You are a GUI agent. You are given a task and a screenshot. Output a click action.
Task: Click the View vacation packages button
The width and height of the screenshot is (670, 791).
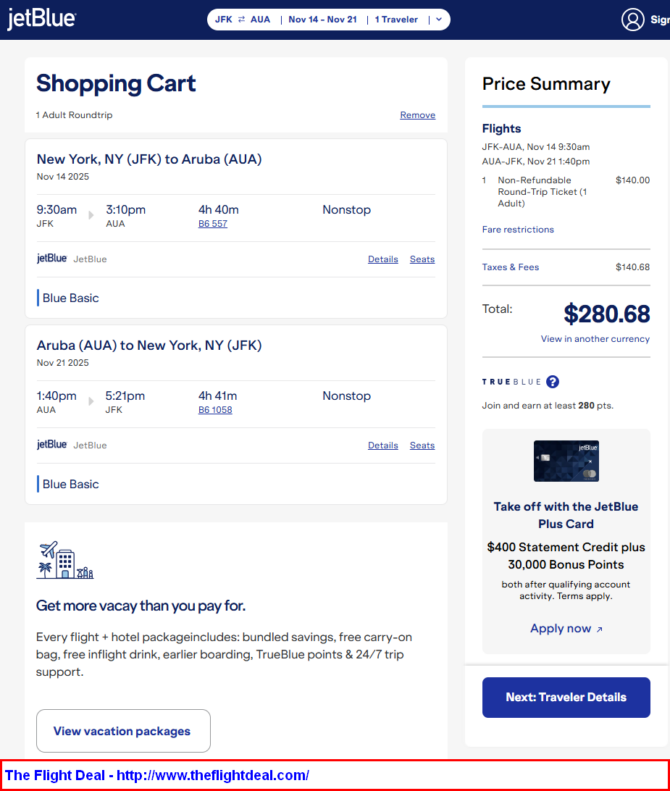click(x=123, y=731)
